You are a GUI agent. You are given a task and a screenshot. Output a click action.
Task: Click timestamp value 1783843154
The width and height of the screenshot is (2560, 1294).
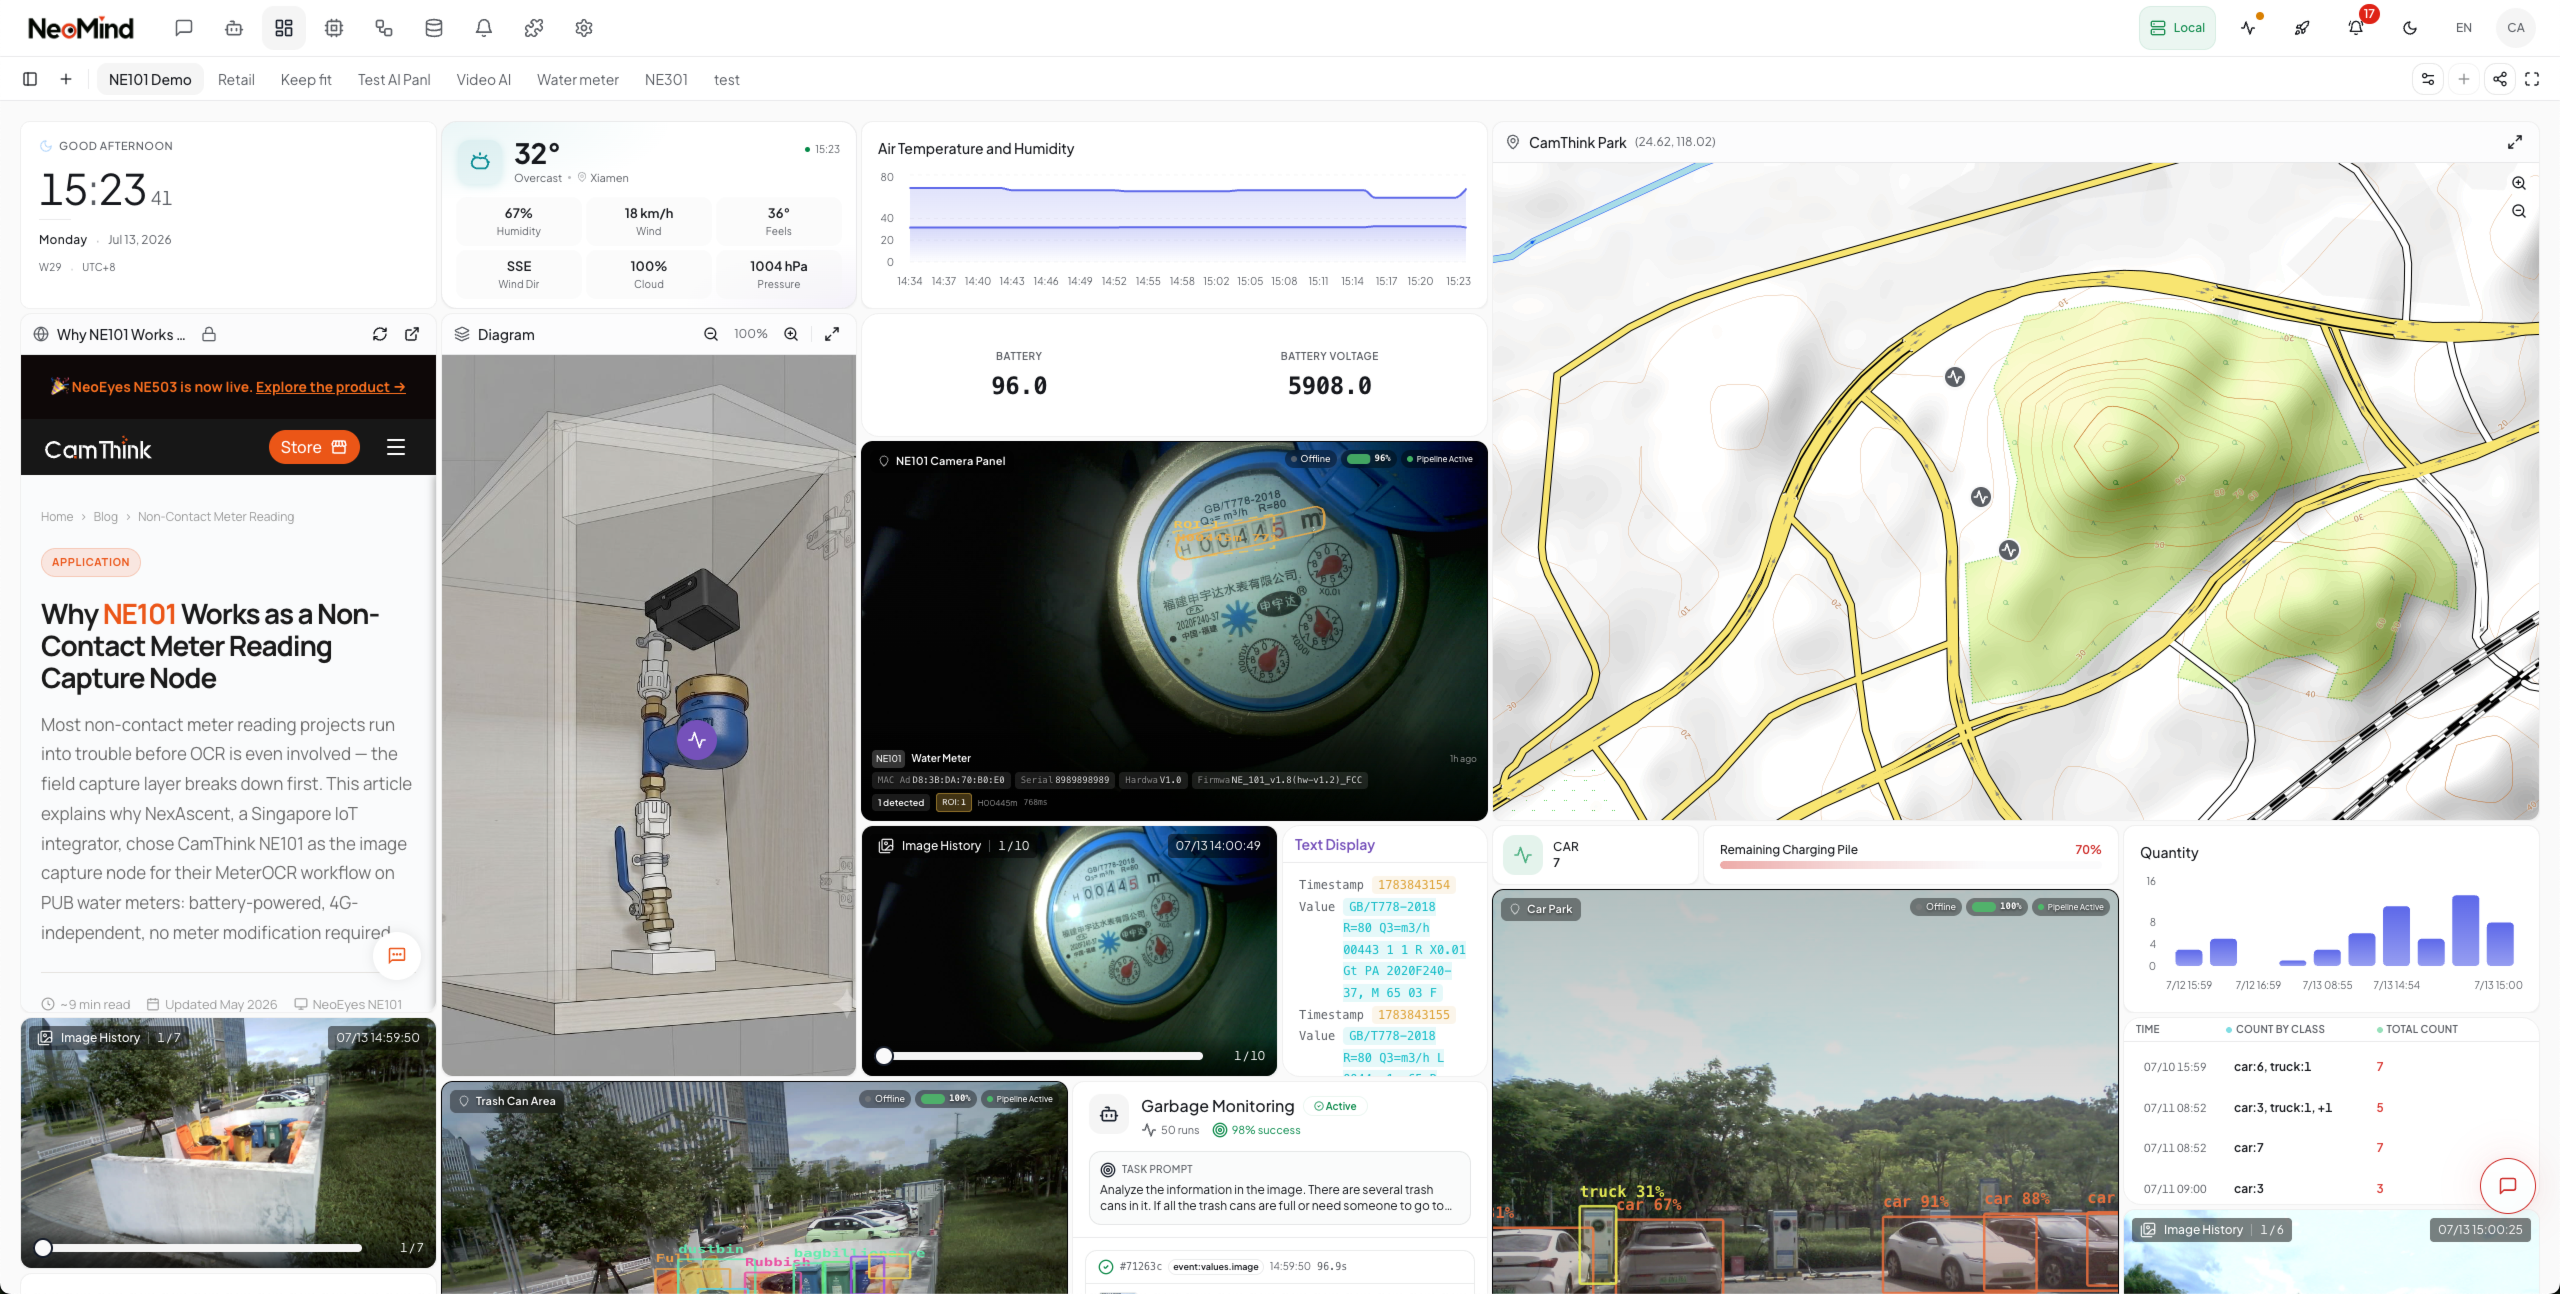[1413, 885]
